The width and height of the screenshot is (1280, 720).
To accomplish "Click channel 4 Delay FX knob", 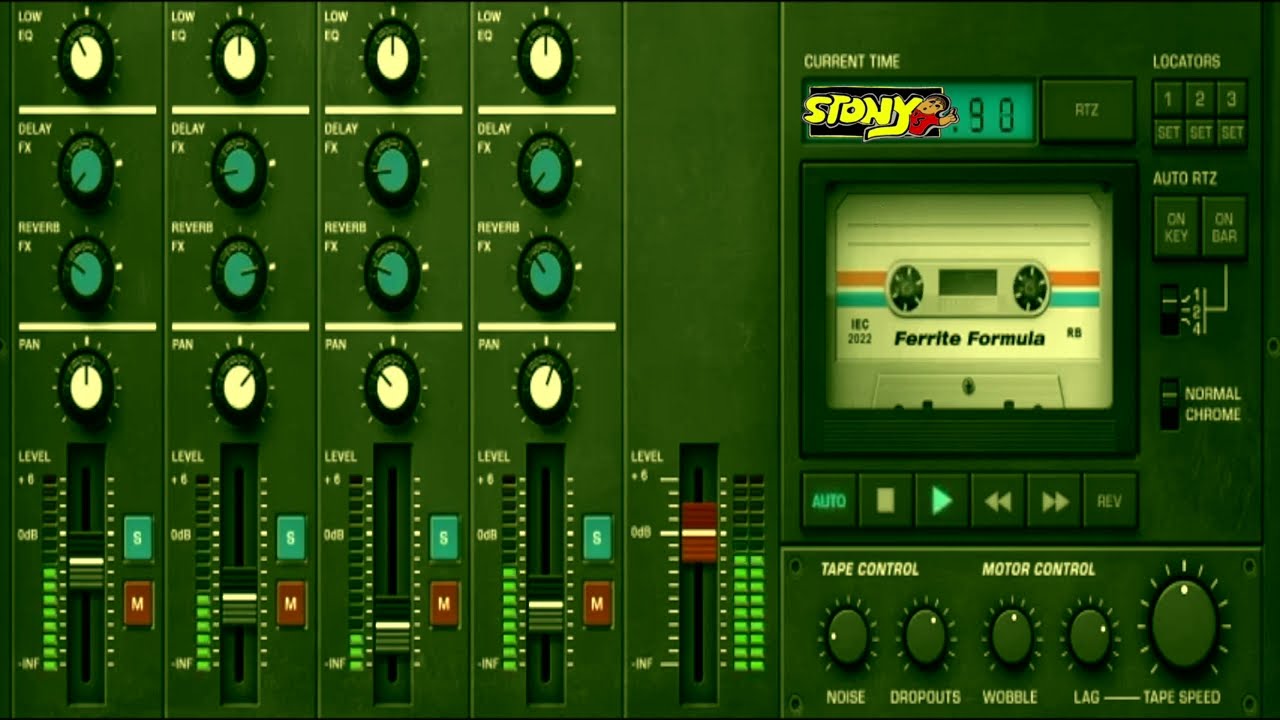I will 546,170.
